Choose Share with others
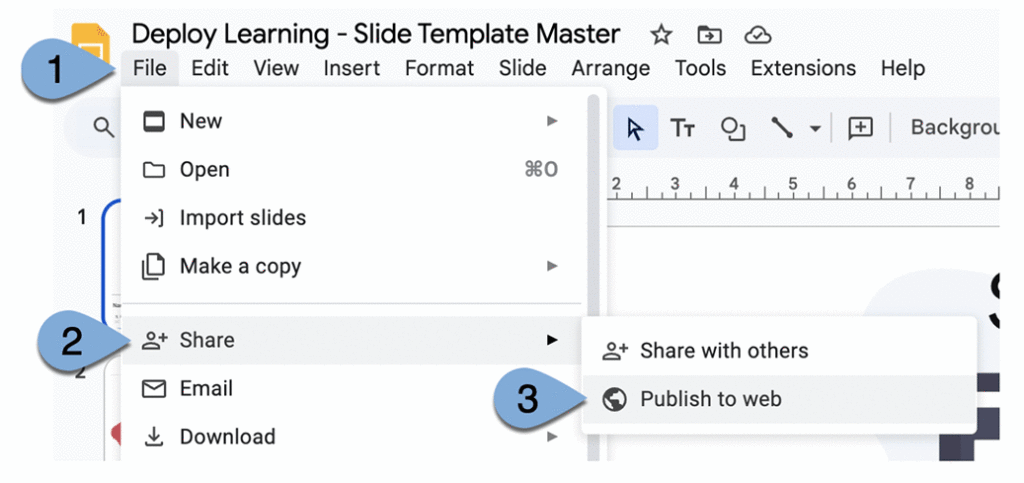This screenshot has width=1024, height=483. [x=723, y=351]
